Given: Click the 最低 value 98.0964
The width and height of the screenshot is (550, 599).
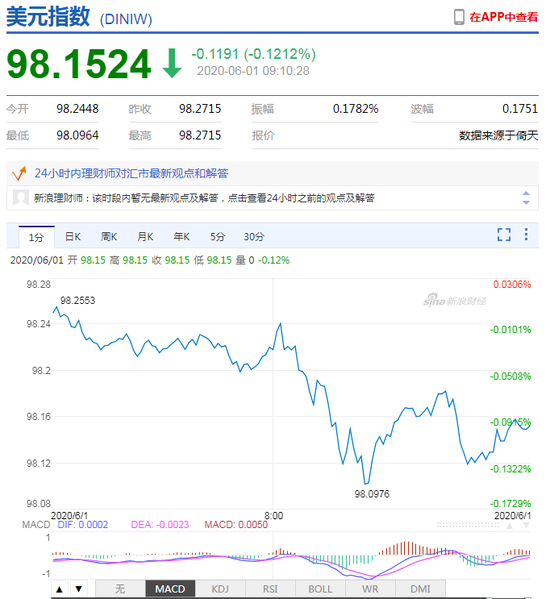Looking at the screenshot, I should (x=78, y=135).
